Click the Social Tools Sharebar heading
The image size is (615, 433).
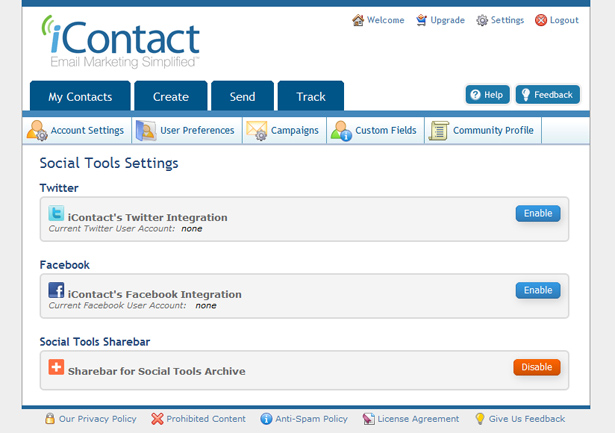click(95, 342)
